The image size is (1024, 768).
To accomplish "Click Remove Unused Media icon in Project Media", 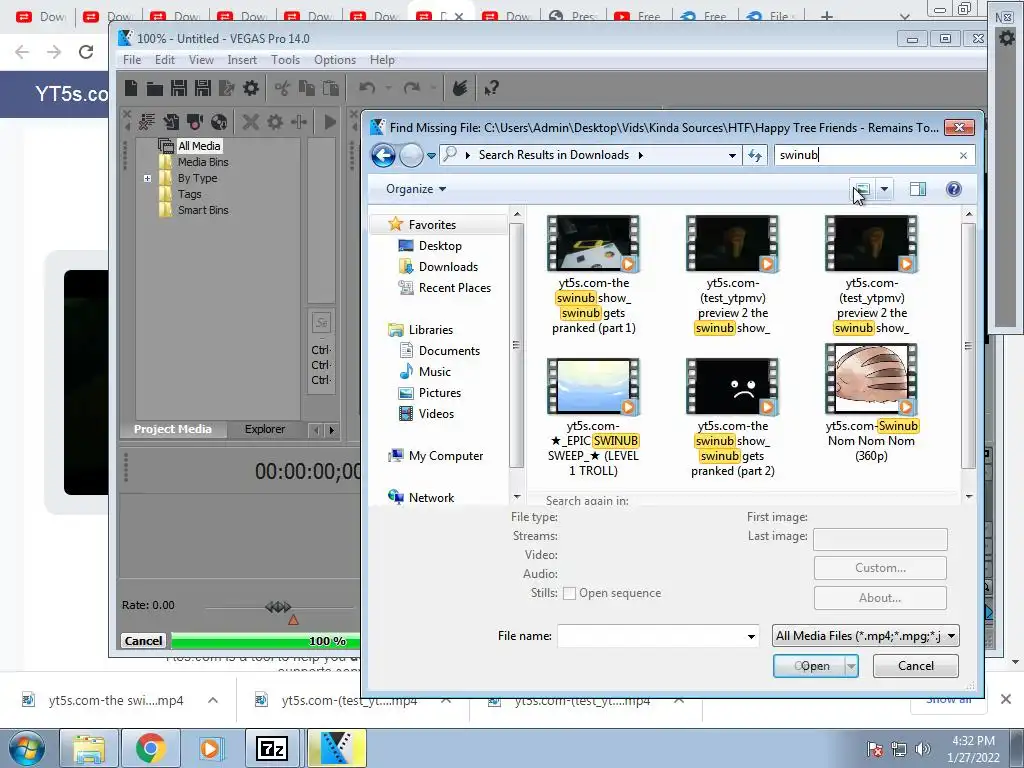I will (x=147, y=121).
